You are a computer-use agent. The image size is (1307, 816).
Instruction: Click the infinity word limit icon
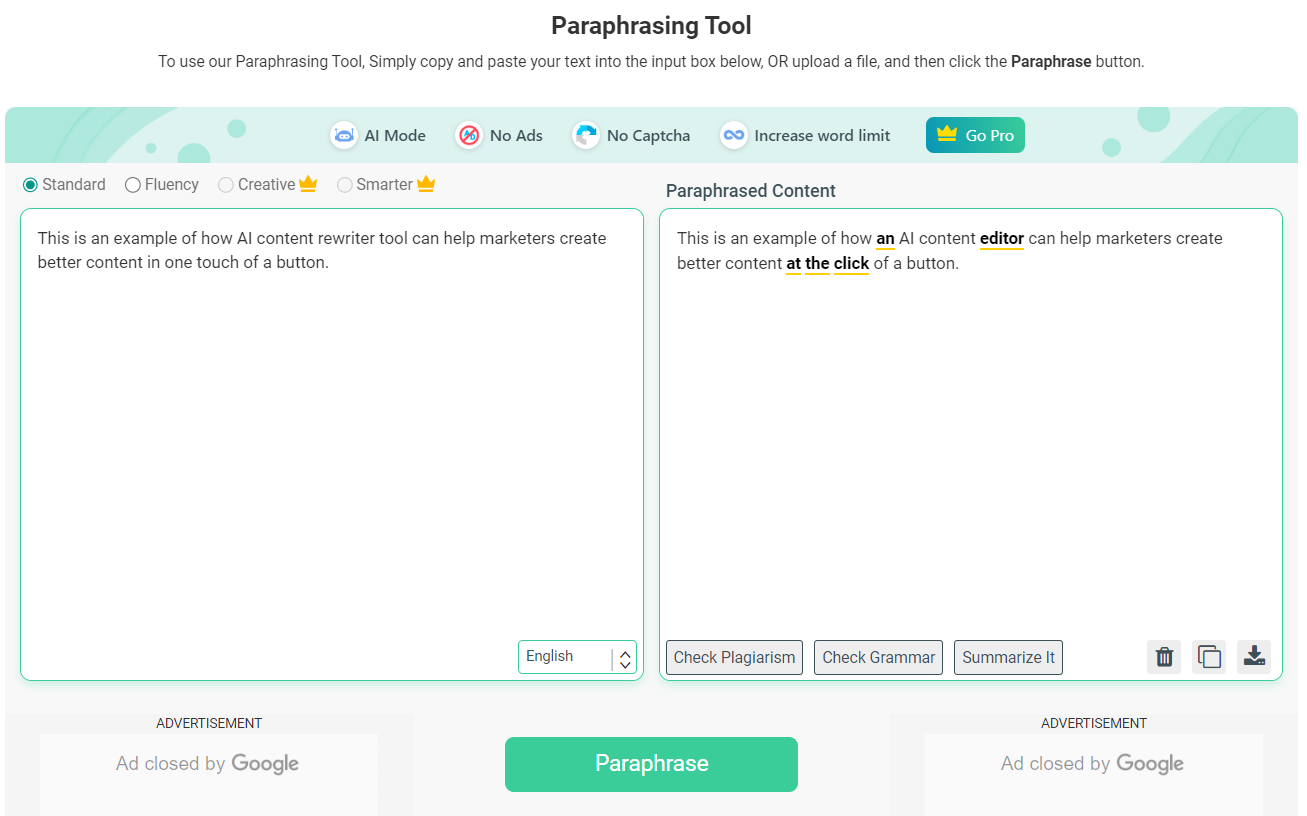point(734,135)
